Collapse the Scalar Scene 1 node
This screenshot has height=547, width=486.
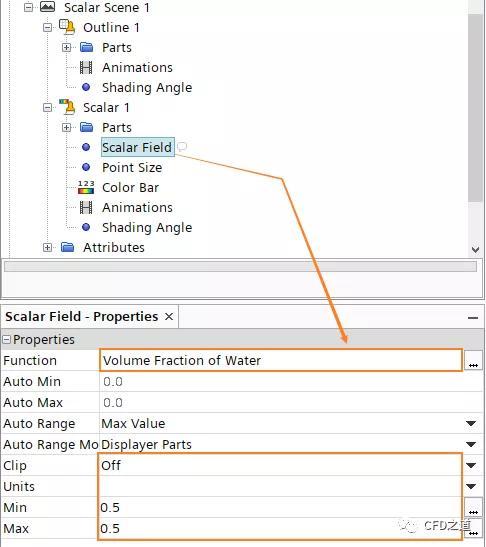pos(29,7)
